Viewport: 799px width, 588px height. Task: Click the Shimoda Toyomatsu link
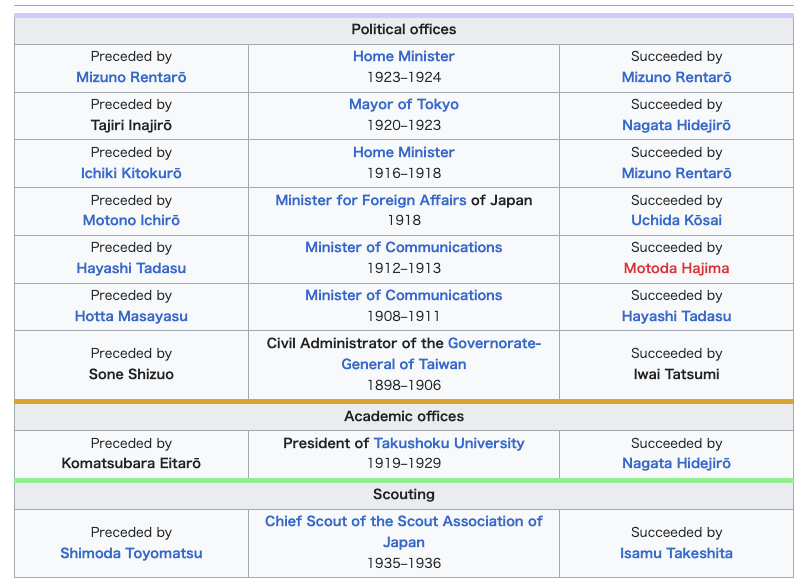click(x=131, y=553)
